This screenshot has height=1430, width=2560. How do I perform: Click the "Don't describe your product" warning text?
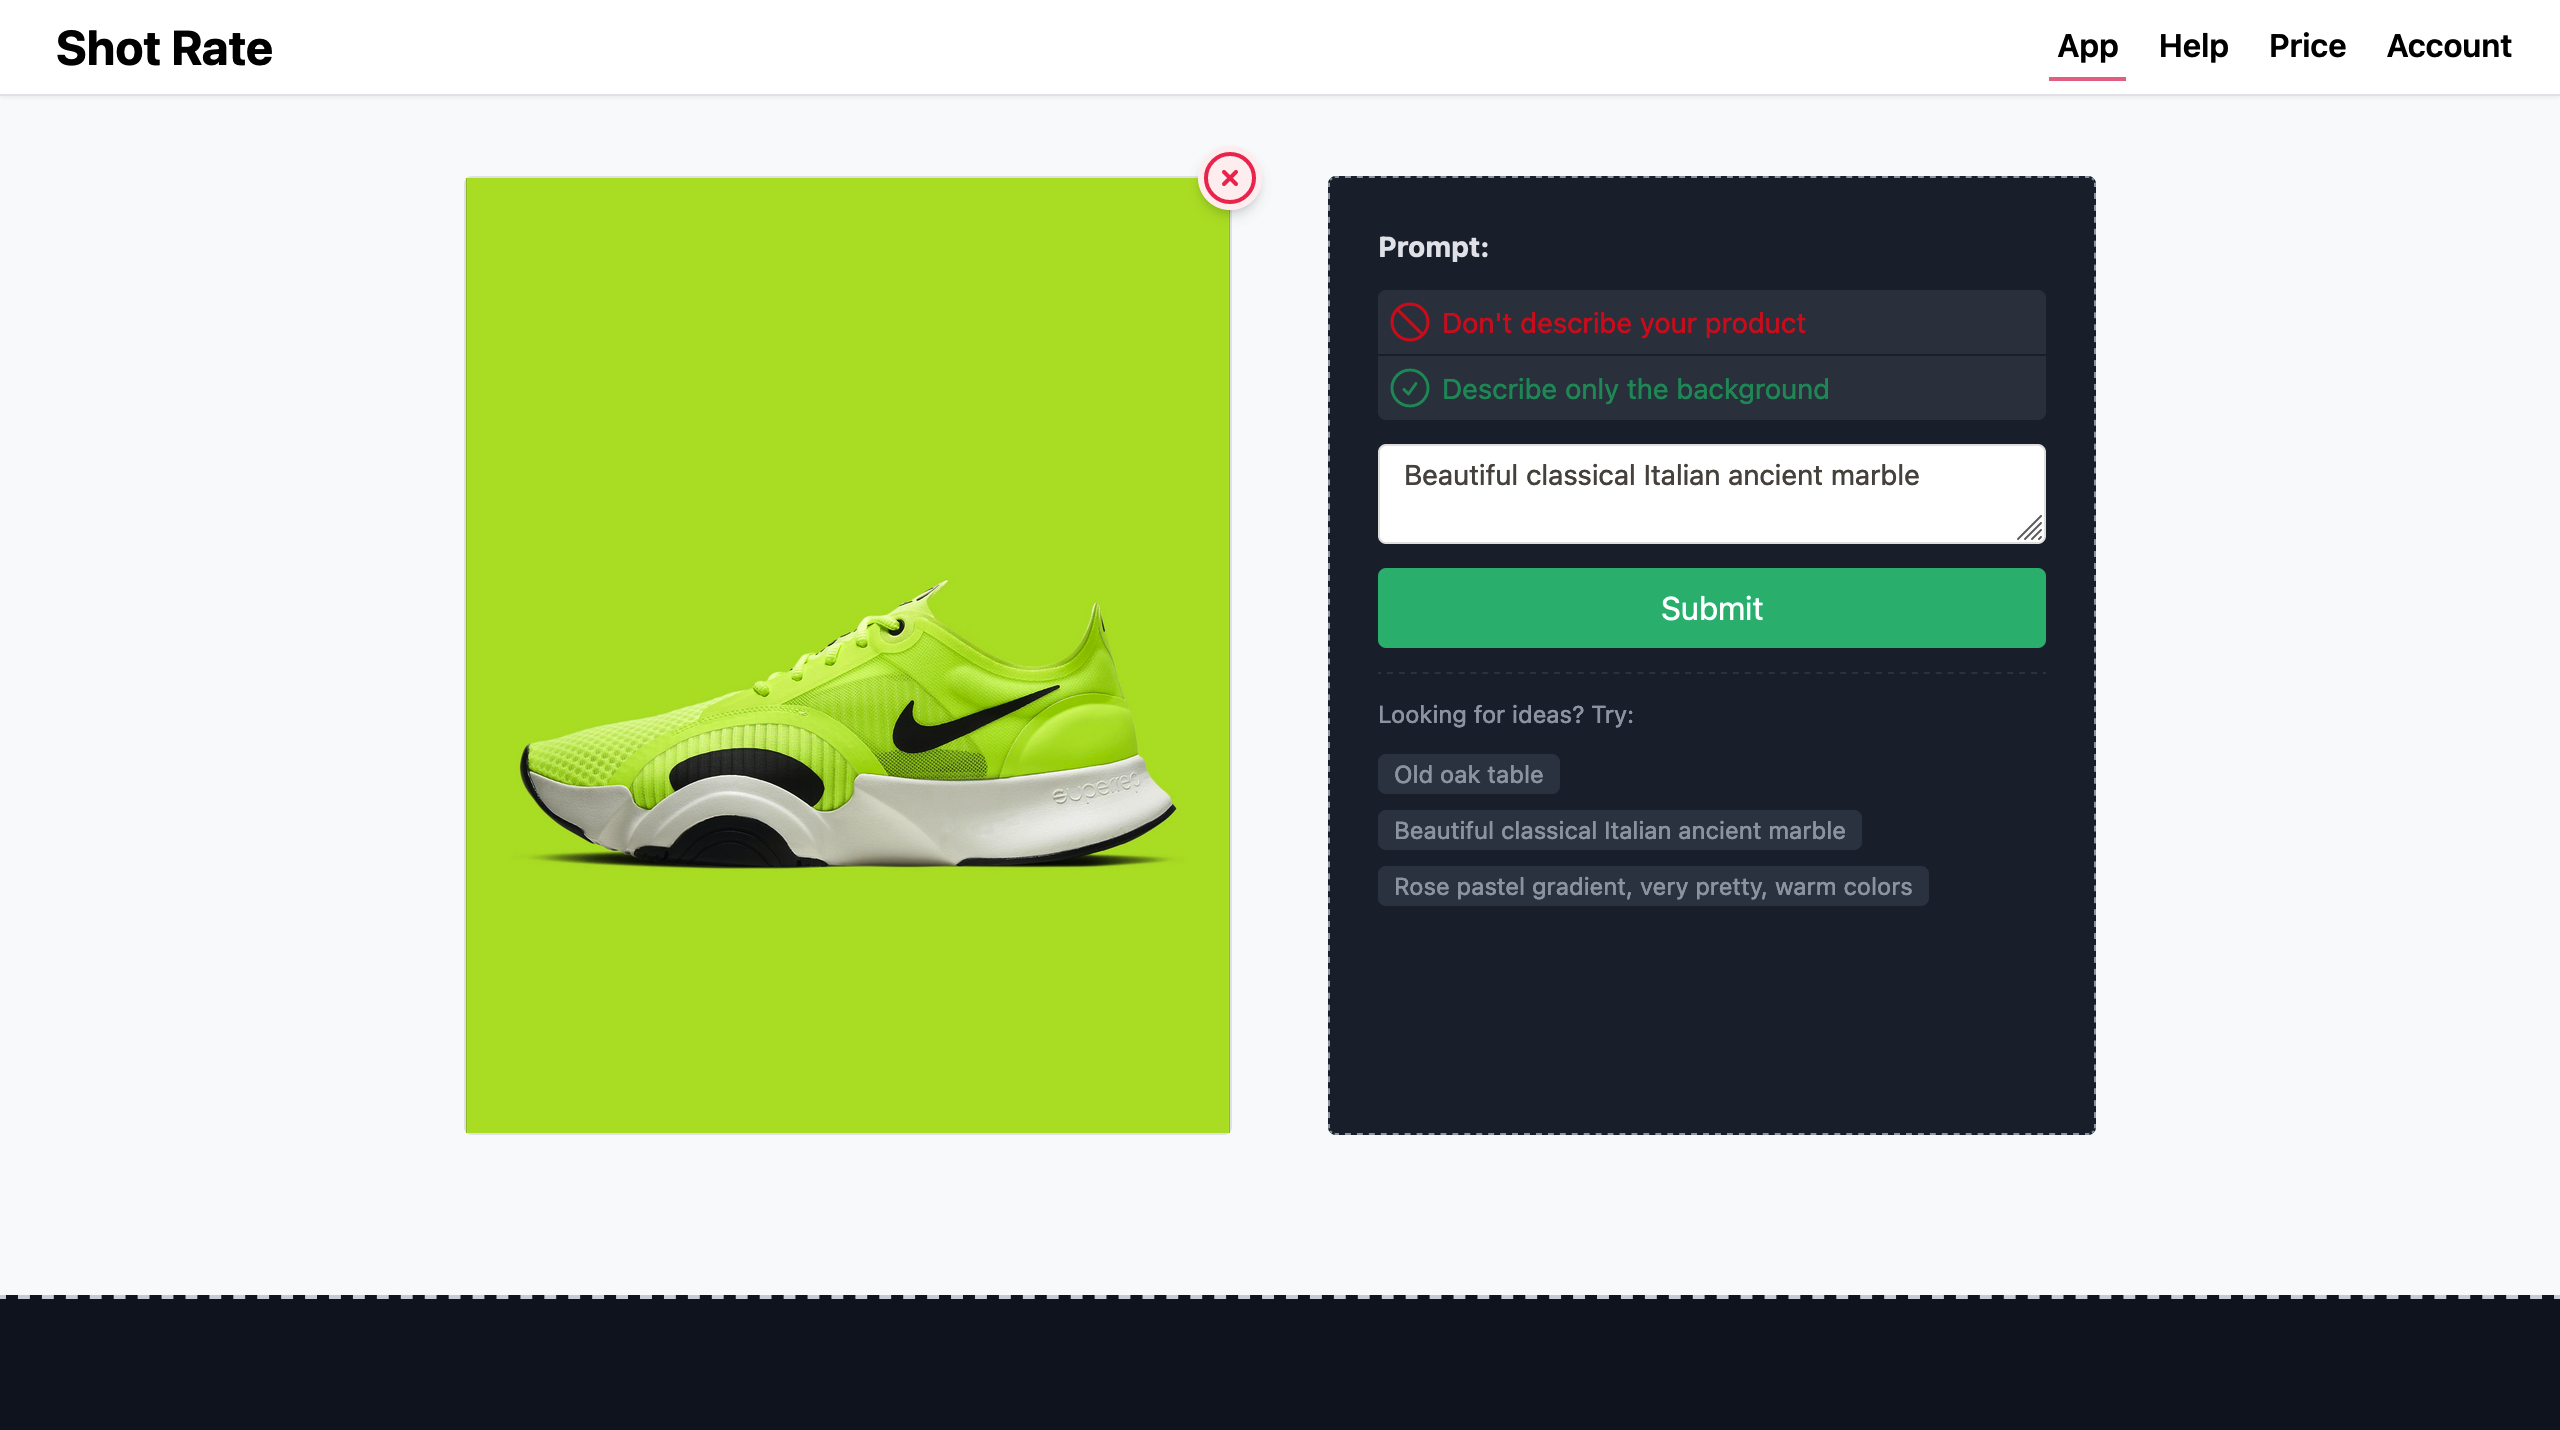pyautogui.click(x=1623, y=323)
